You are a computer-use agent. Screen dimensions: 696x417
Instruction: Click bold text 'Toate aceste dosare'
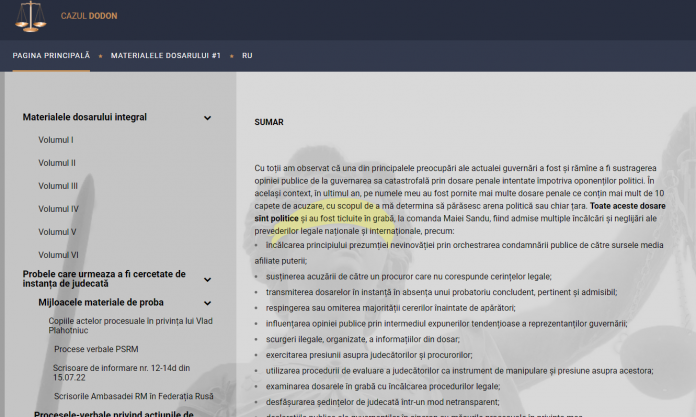point(627,206)
